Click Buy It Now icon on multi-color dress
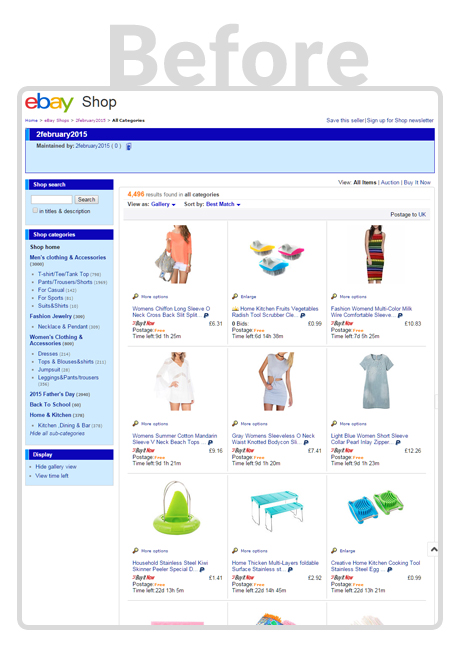Image resolution: width=463 pixels, height=651 pixels. 342,323
